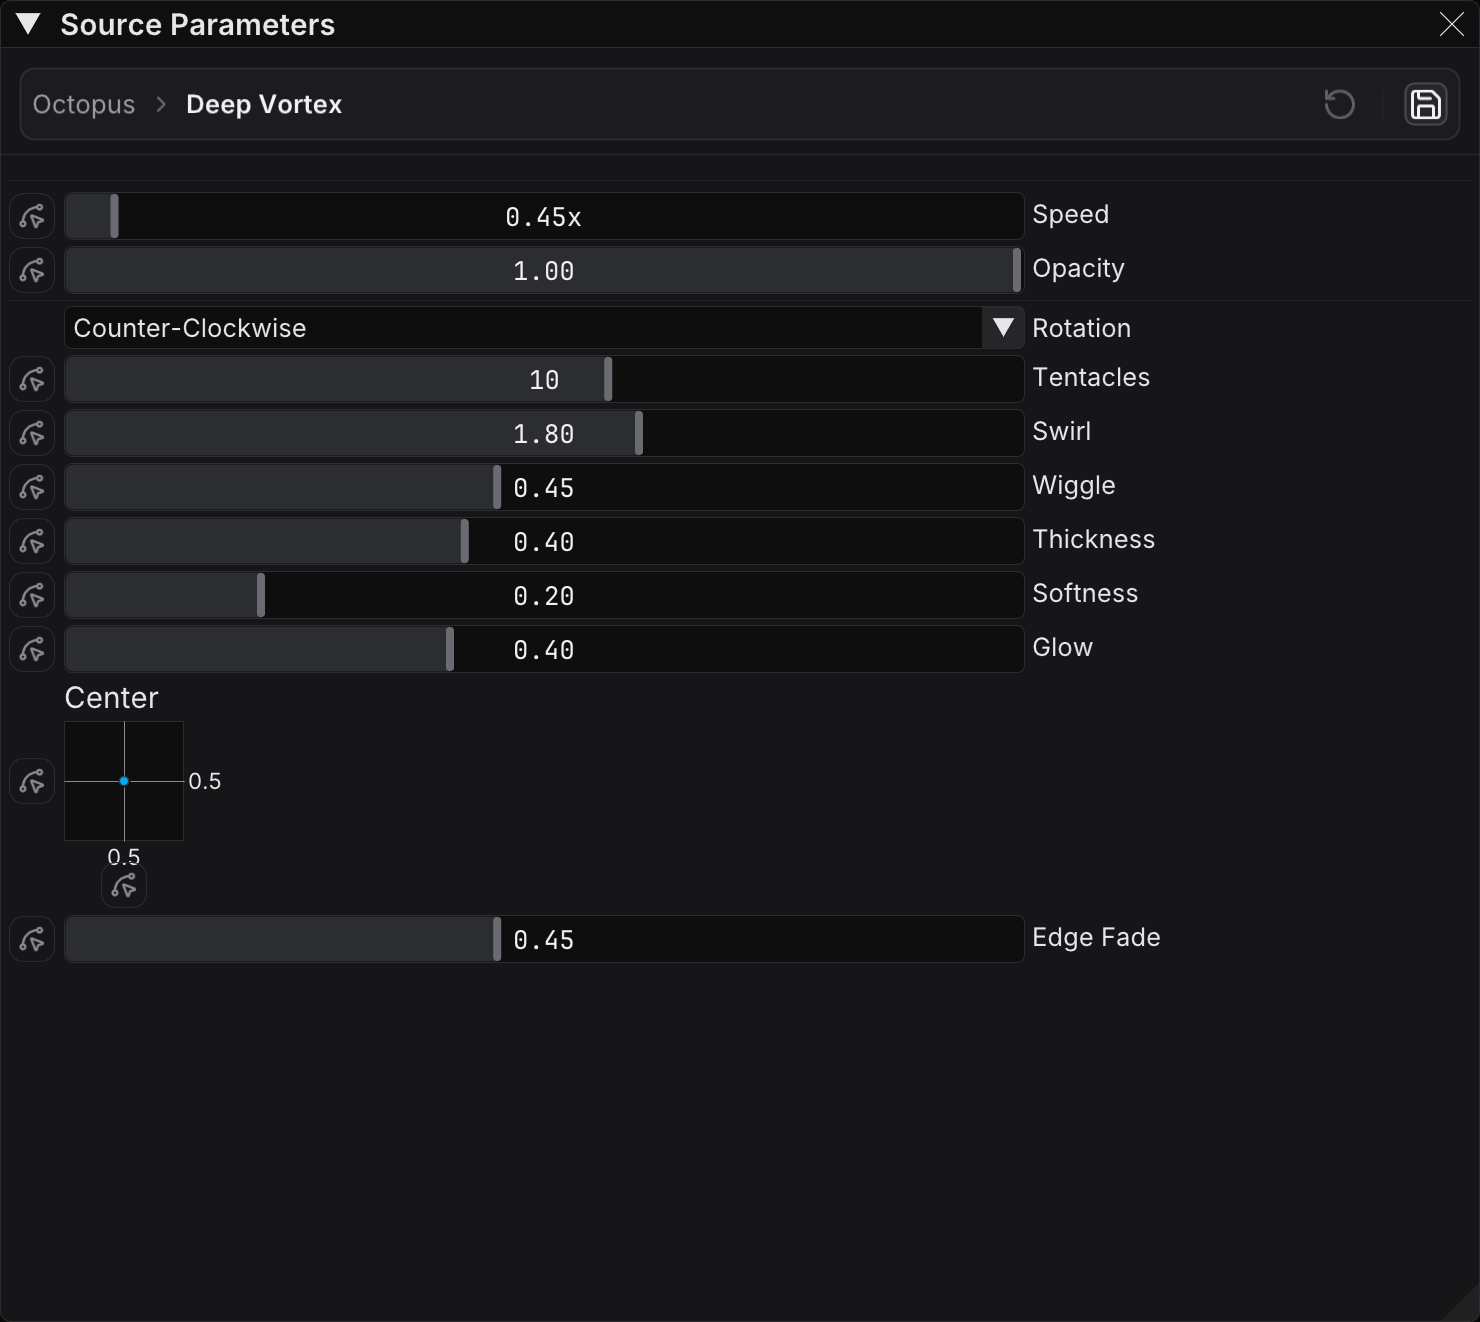Click the modulation icon beside Glow slider

pos(32,649)
